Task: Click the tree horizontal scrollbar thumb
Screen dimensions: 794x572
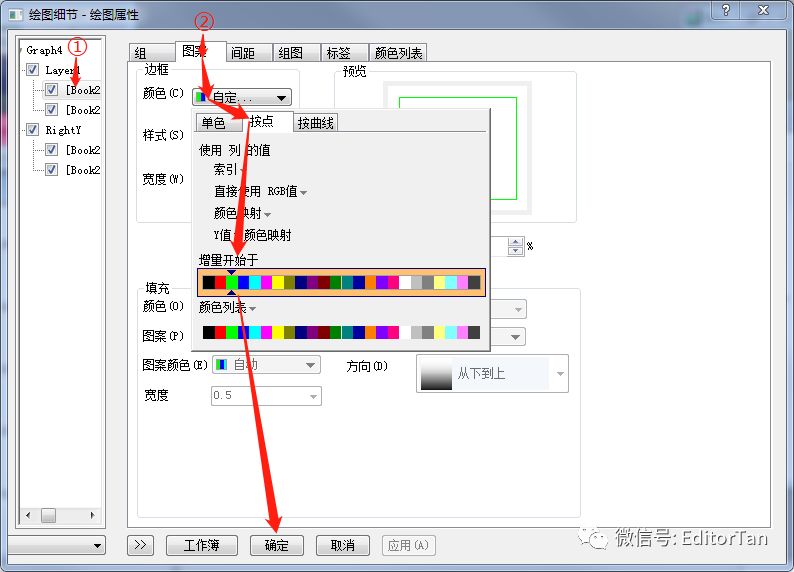Action: point(49,515)
